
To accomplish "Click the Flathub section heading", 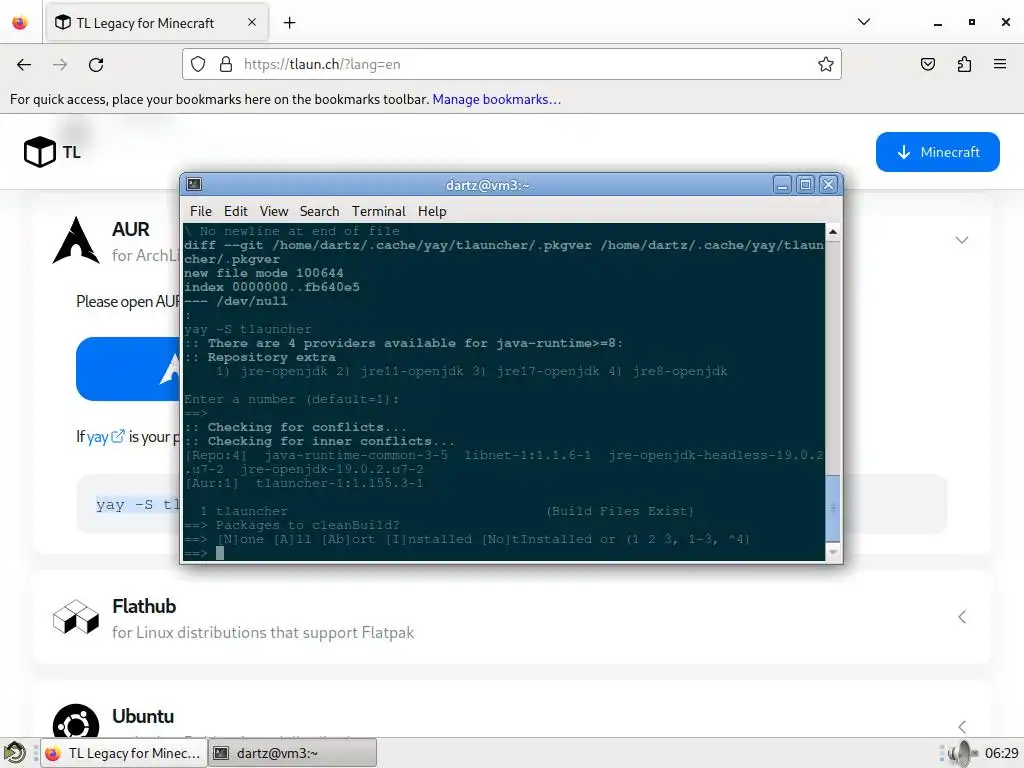I will pyautogui.click(x=144, y=606).
